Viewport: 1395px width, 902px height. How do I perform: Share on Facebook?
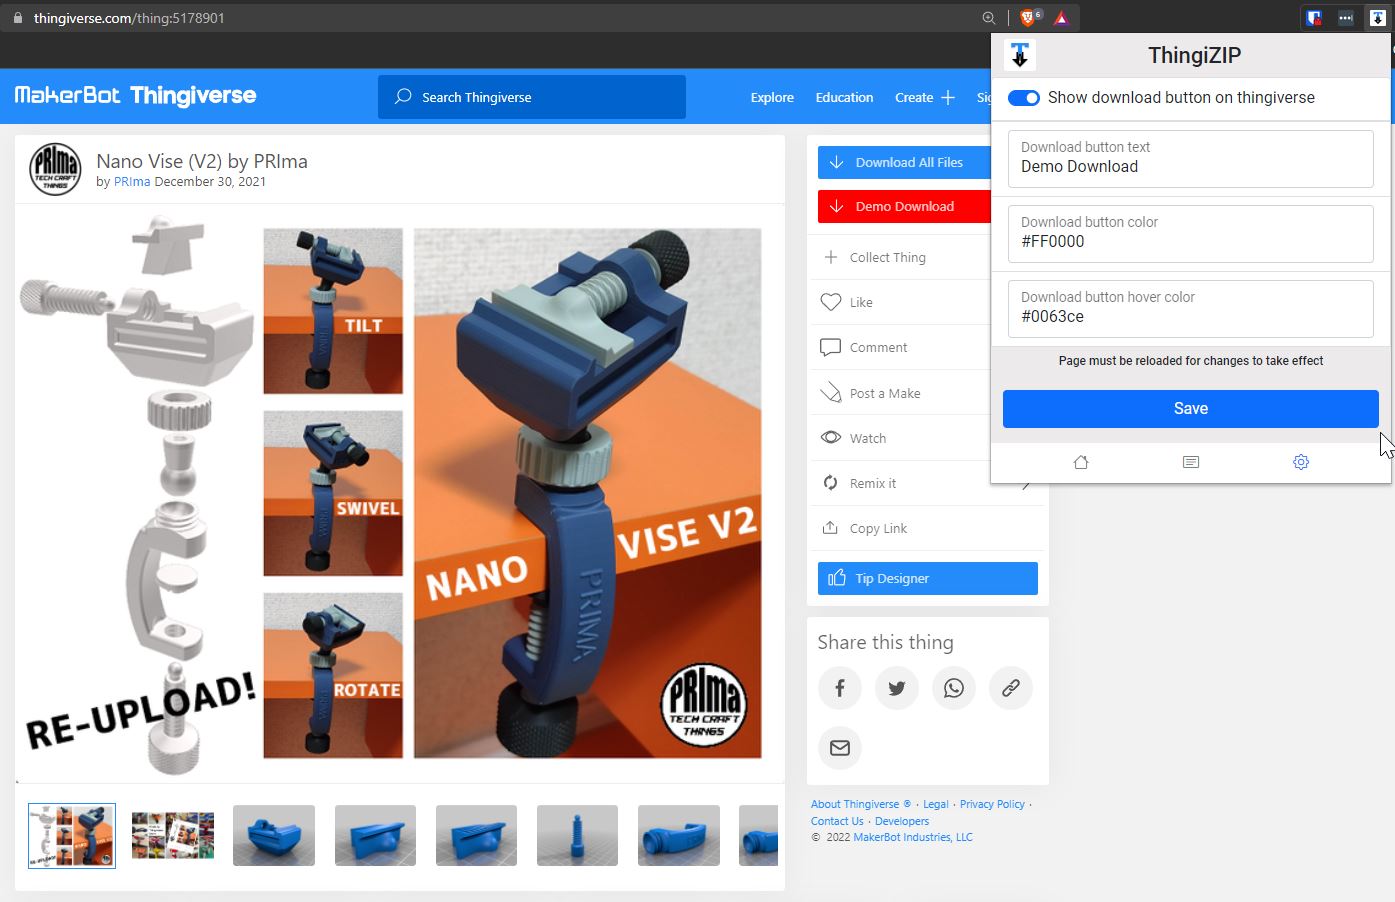[x=840, y=688]
